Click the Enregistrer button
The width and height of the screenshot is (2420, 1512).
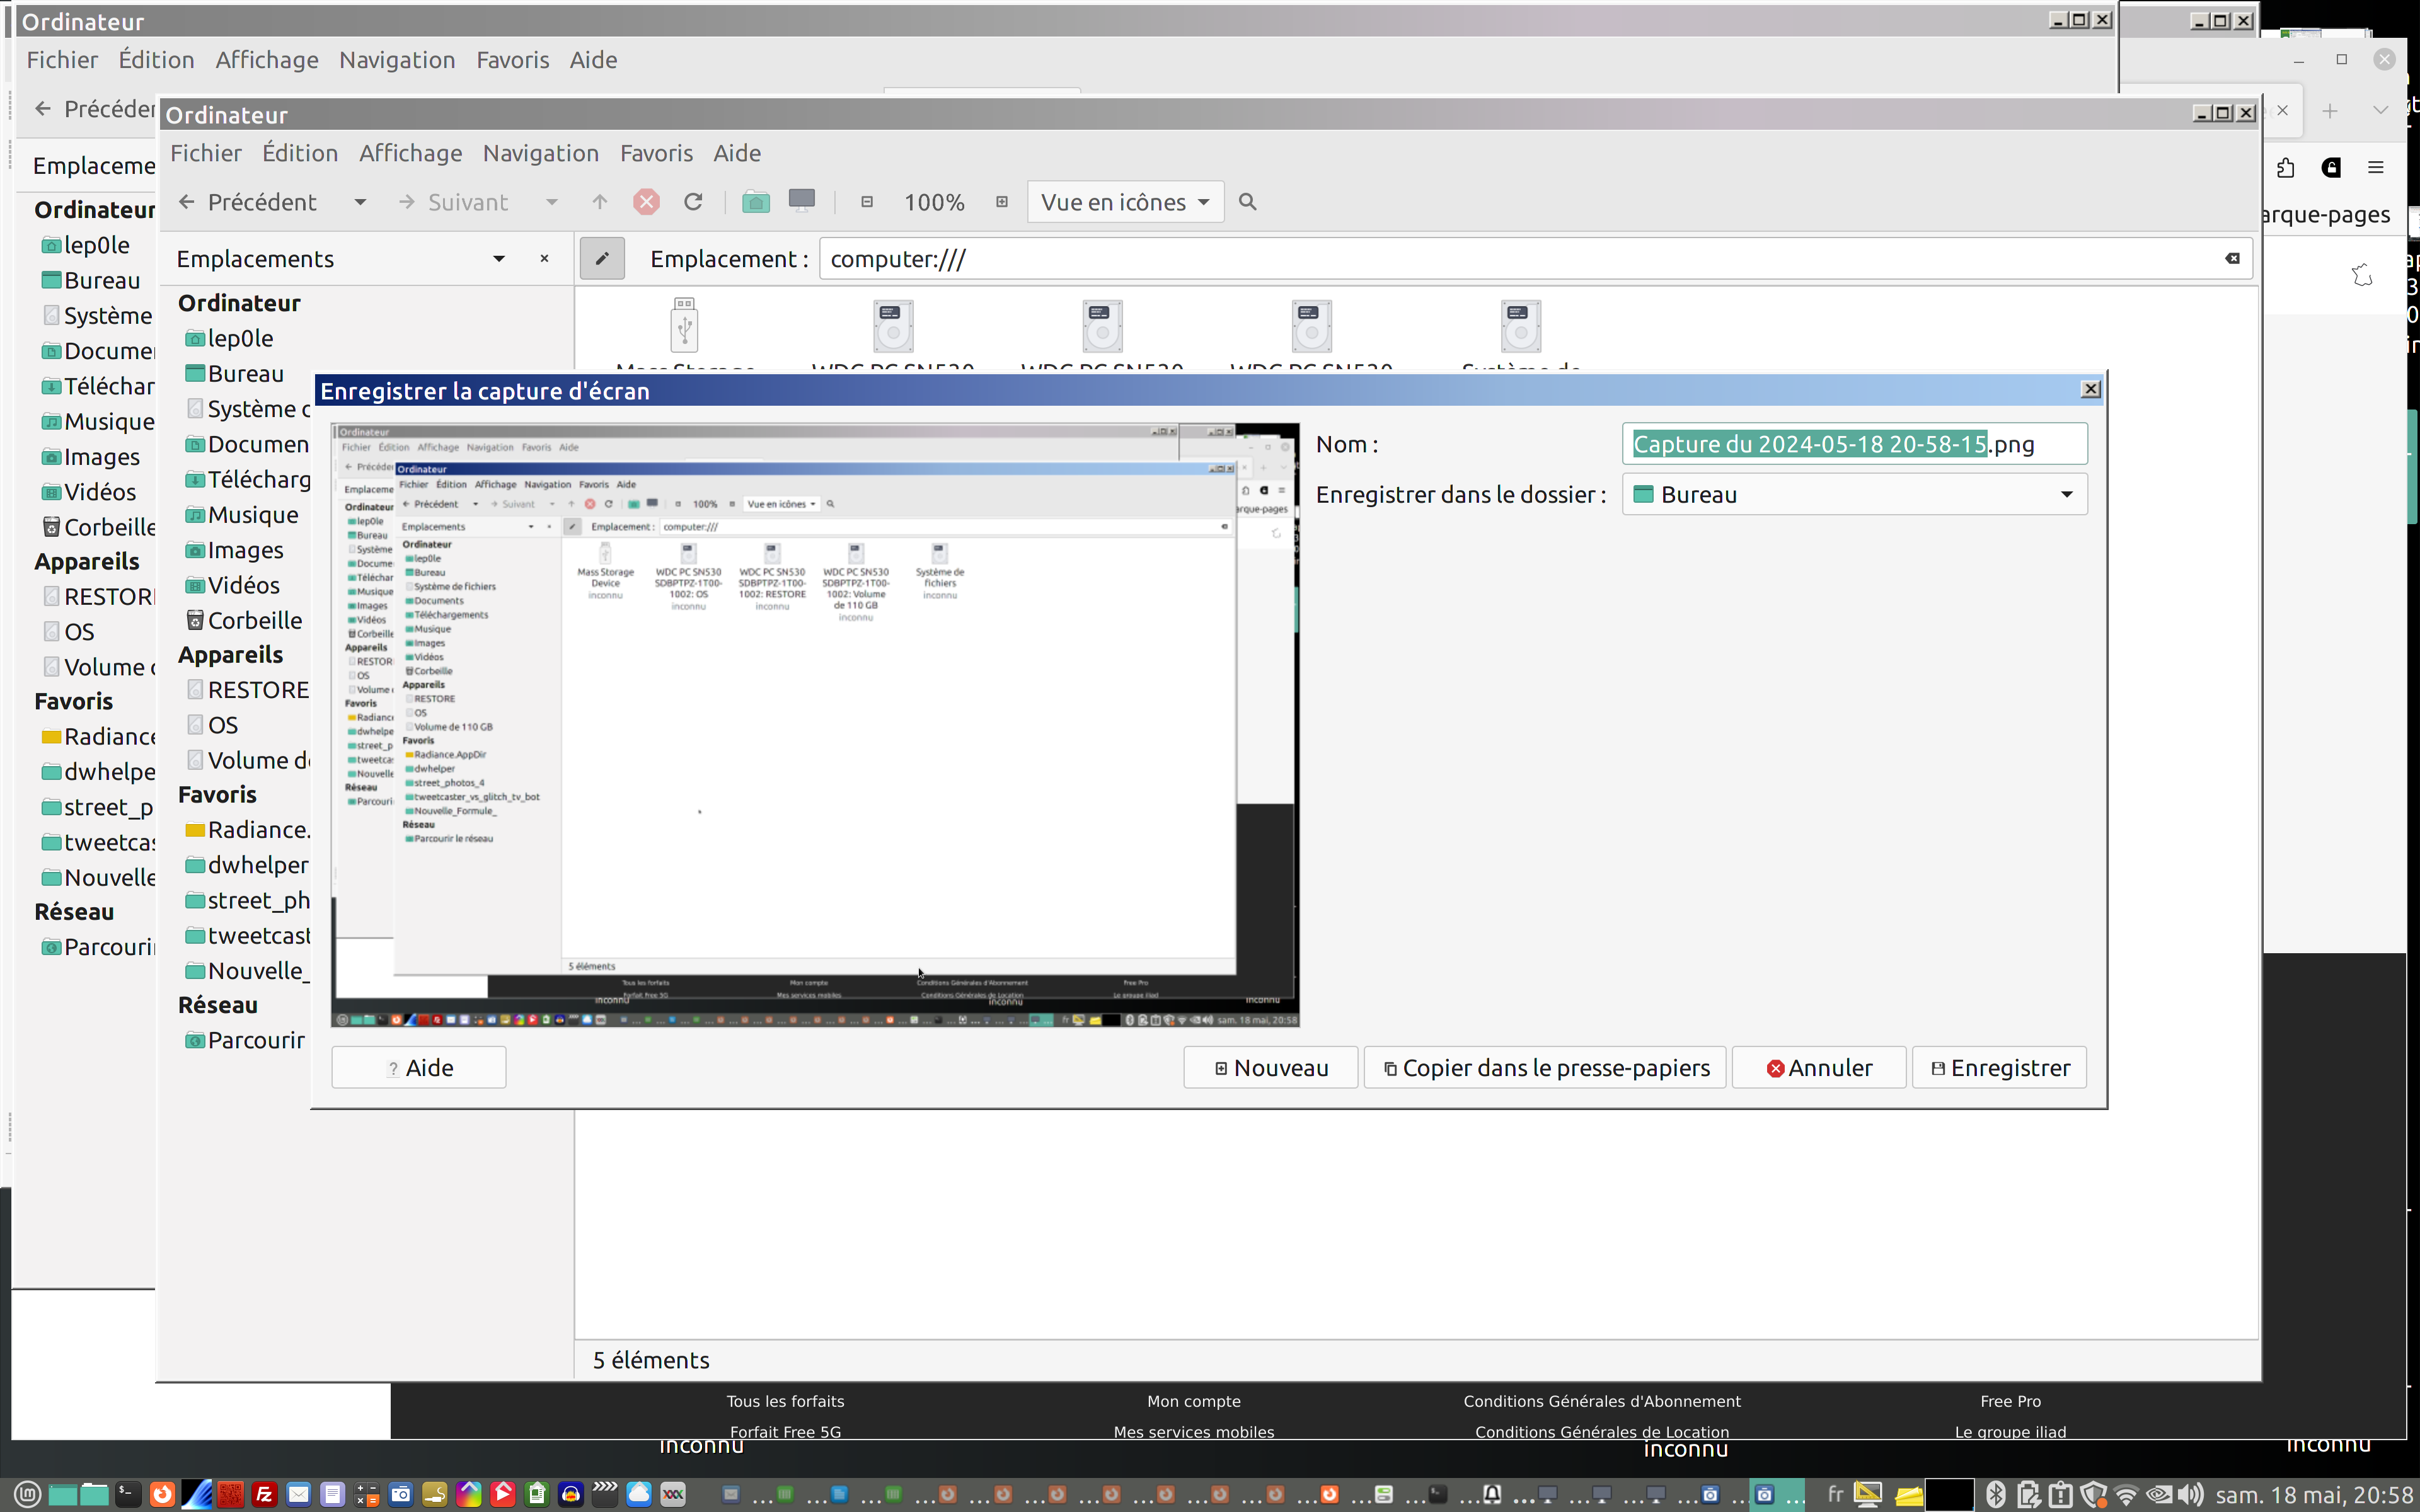pyautogui.click(x=1998, y=1068)
